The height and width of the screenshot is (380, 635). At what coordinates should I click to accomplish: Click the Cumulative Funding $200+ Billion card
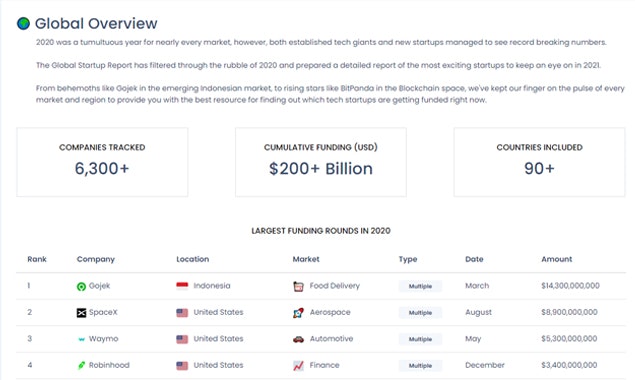tap(321, 162)
